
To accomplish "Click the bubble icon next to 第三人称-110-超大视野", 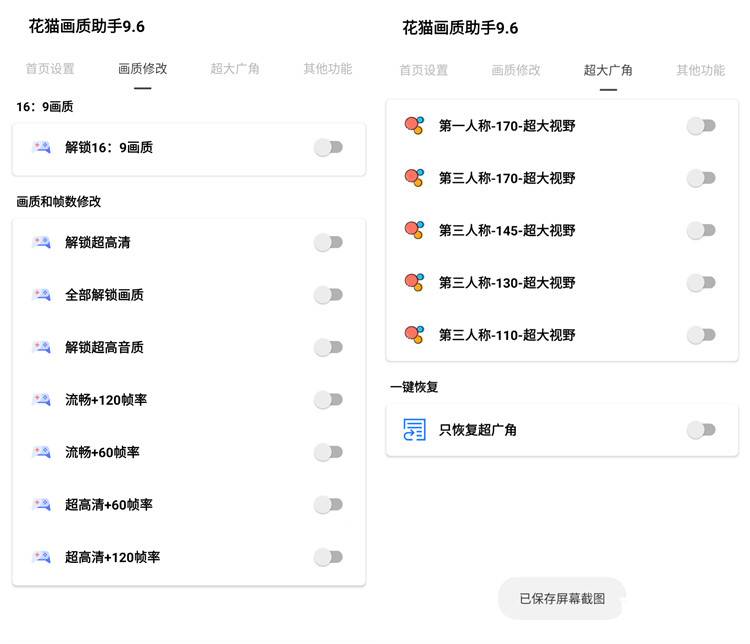I will pyautogui.click(x=414, y=334).
